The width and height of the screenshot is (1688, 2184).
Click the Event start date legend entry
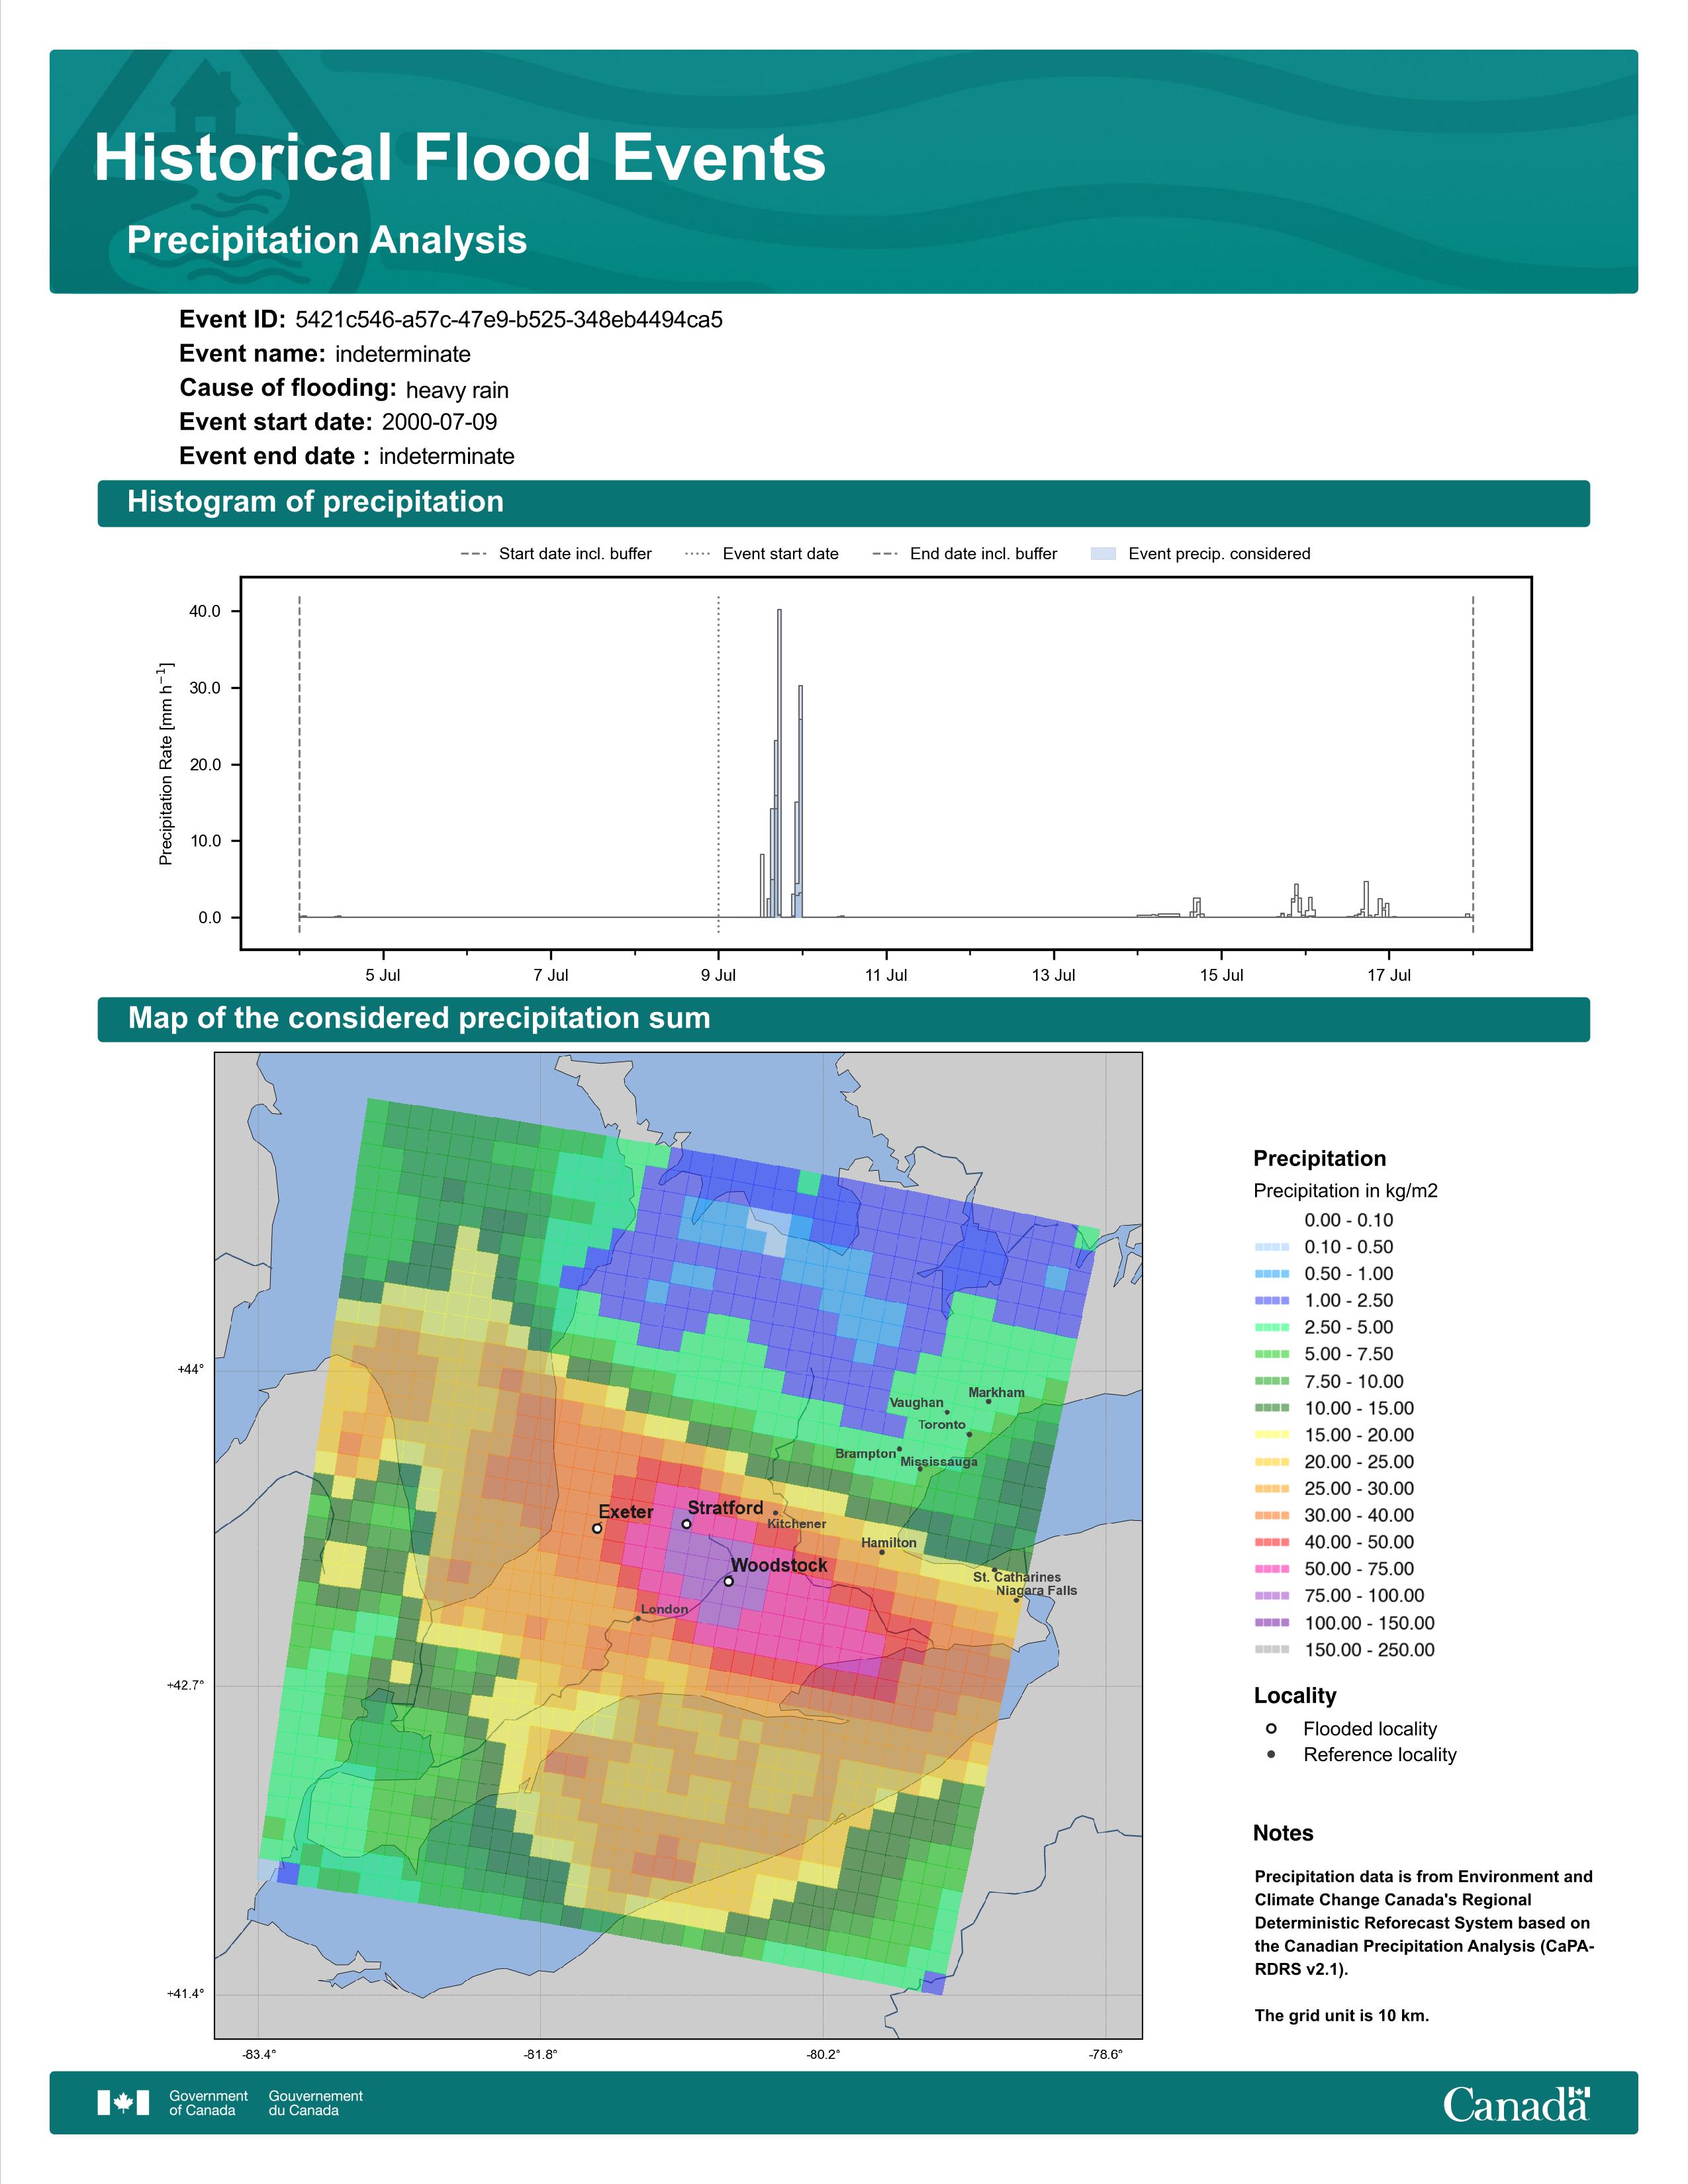(762, 554)
